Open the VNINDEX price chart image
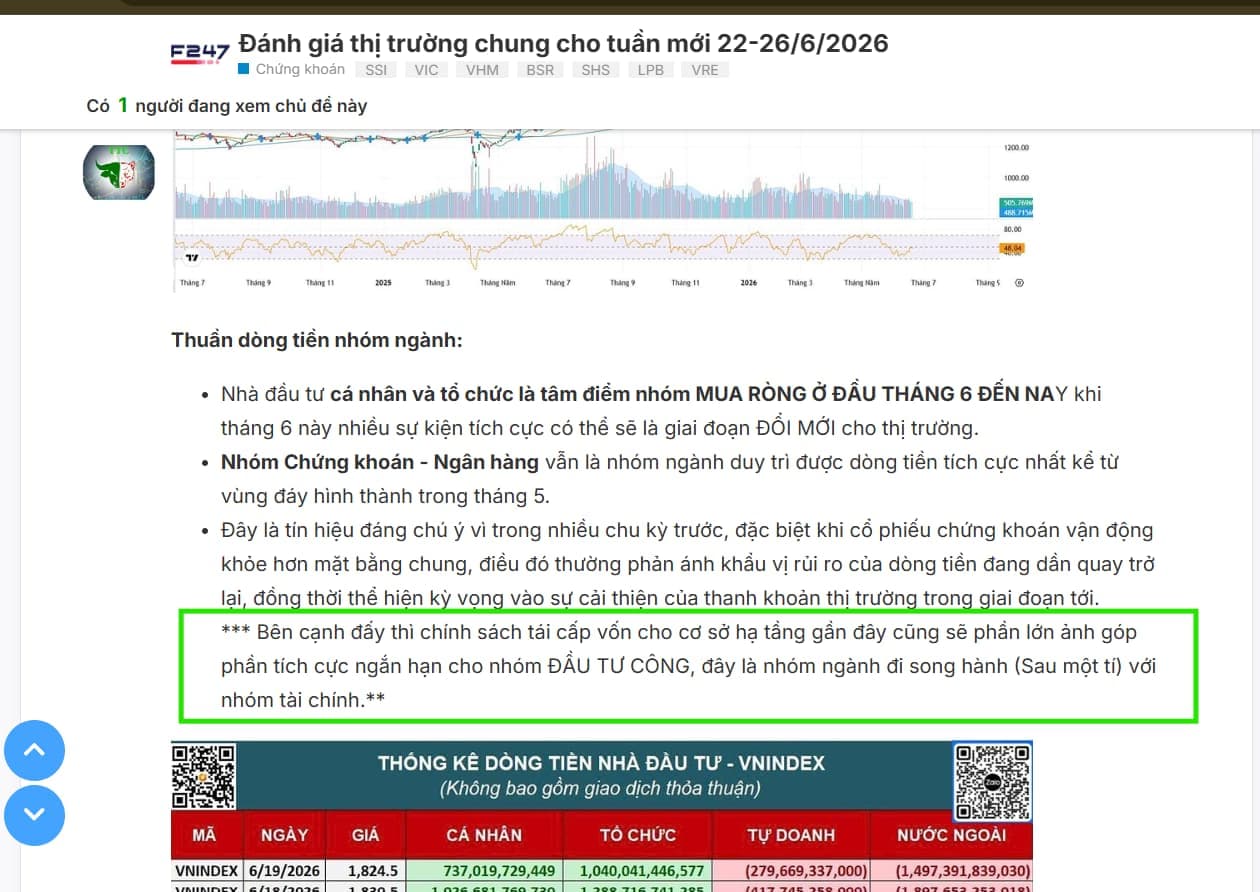1260x892 pixels. pos(601,210)
